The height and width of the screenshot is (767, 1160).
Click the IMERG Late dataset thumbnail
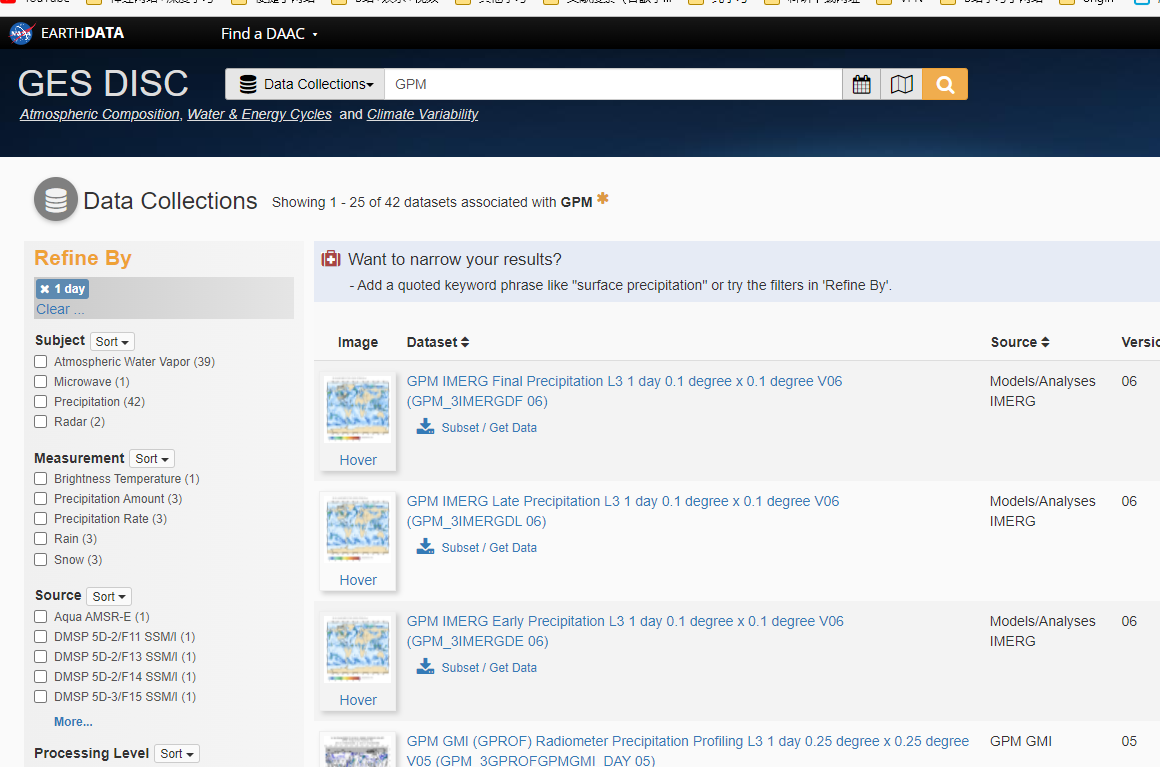[358, 529]
